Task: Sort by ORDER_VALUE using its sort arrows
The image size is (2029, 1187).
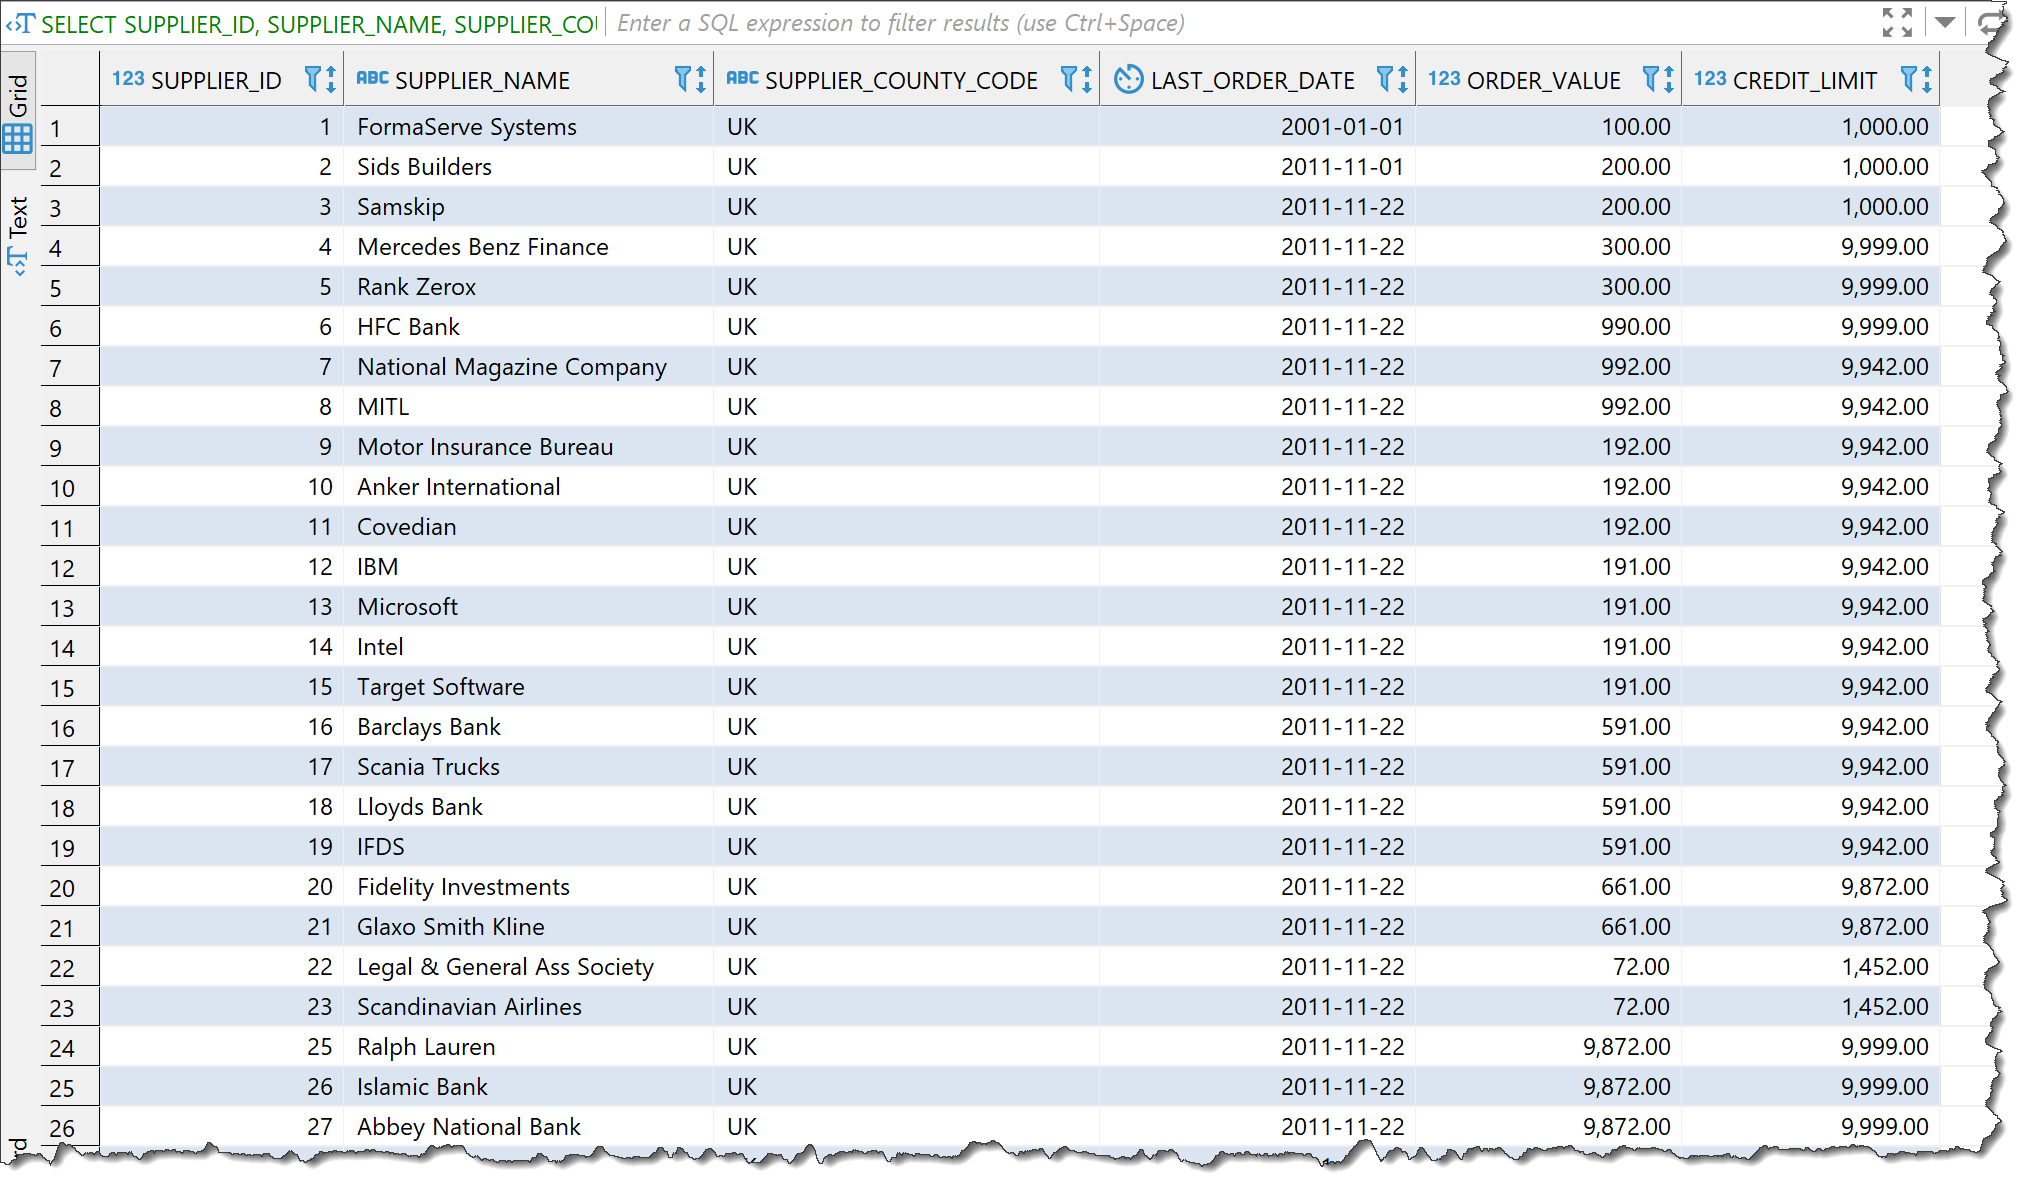Action: tap(1668, 80)
